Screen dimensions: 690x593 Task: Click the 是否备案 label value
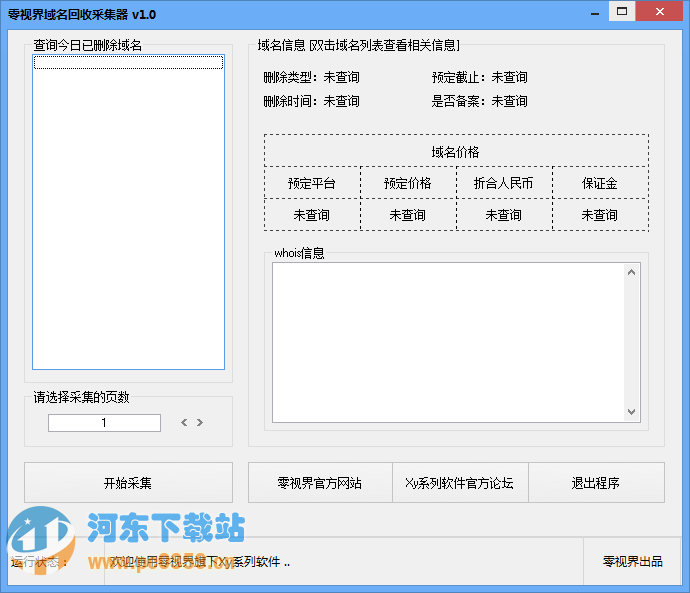coord(510,102)
